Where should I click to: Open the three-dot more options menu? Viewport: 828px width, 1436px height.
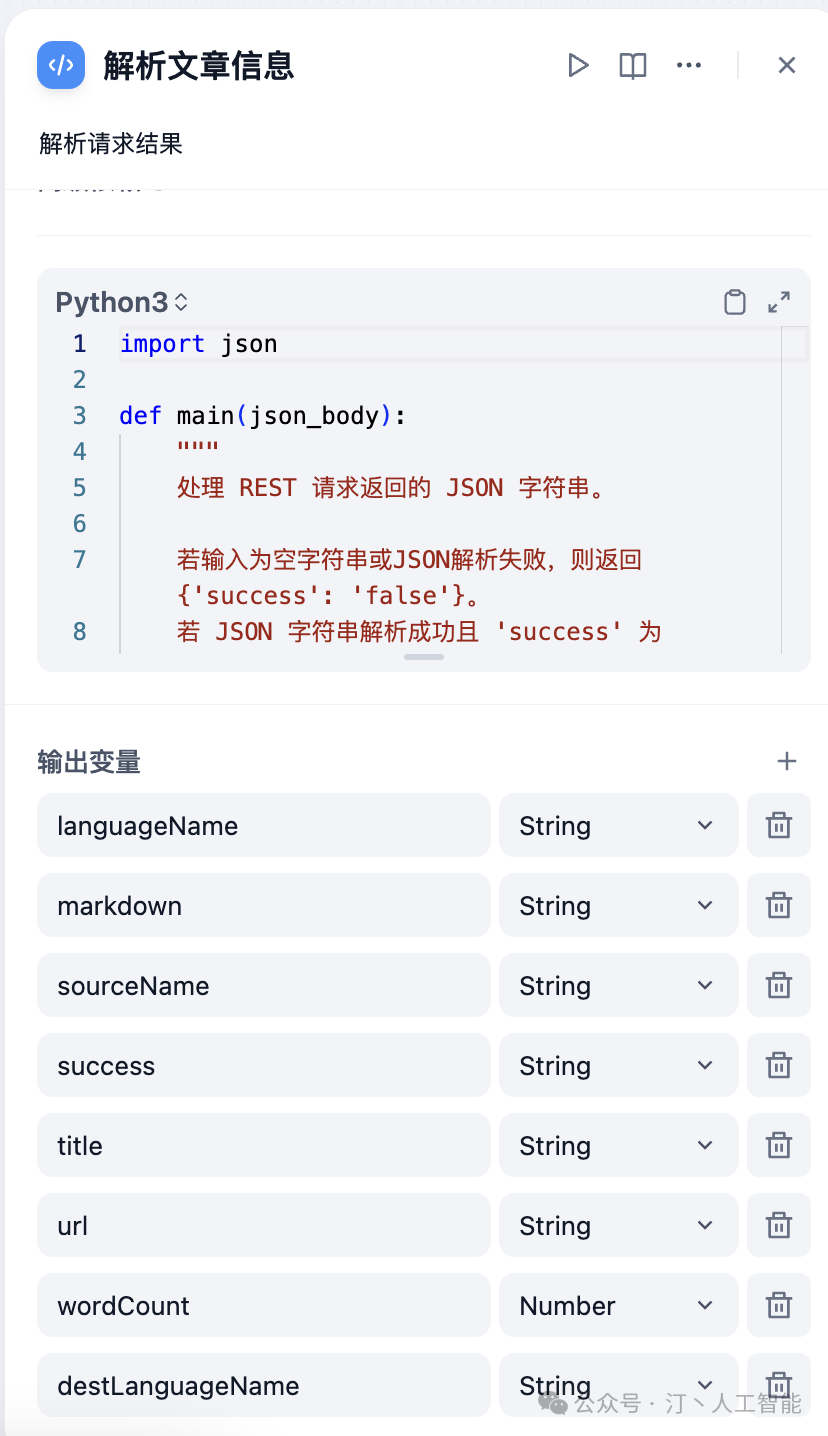[x=689, y=66]
